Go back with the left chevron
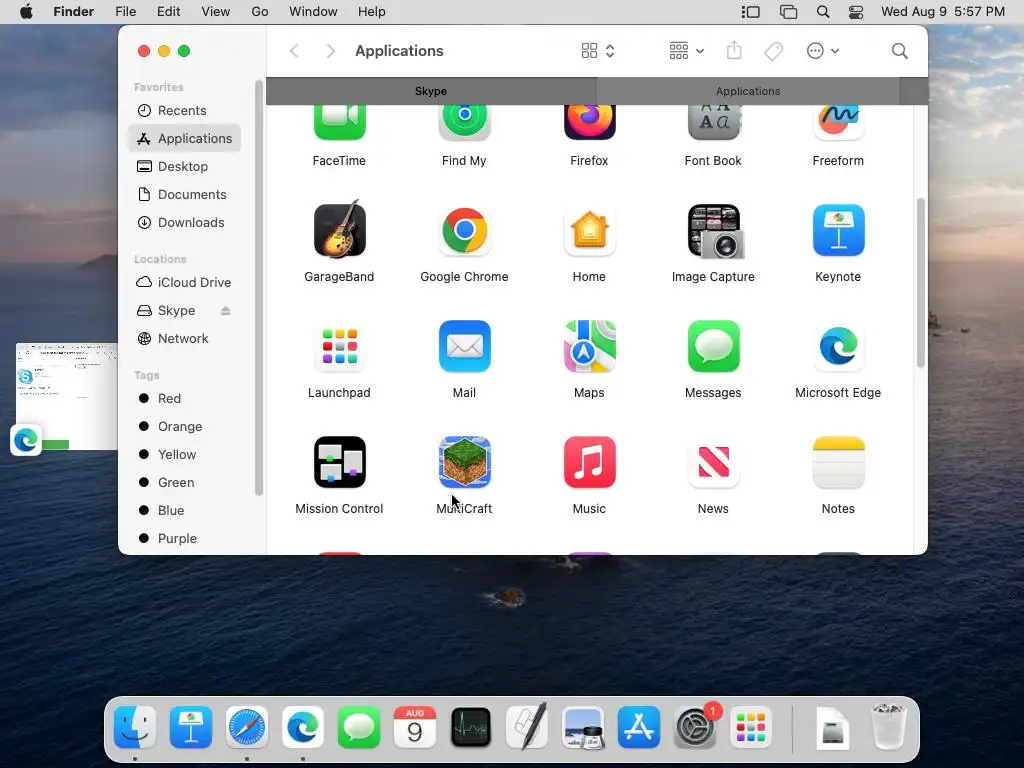 tap(295, 51)
